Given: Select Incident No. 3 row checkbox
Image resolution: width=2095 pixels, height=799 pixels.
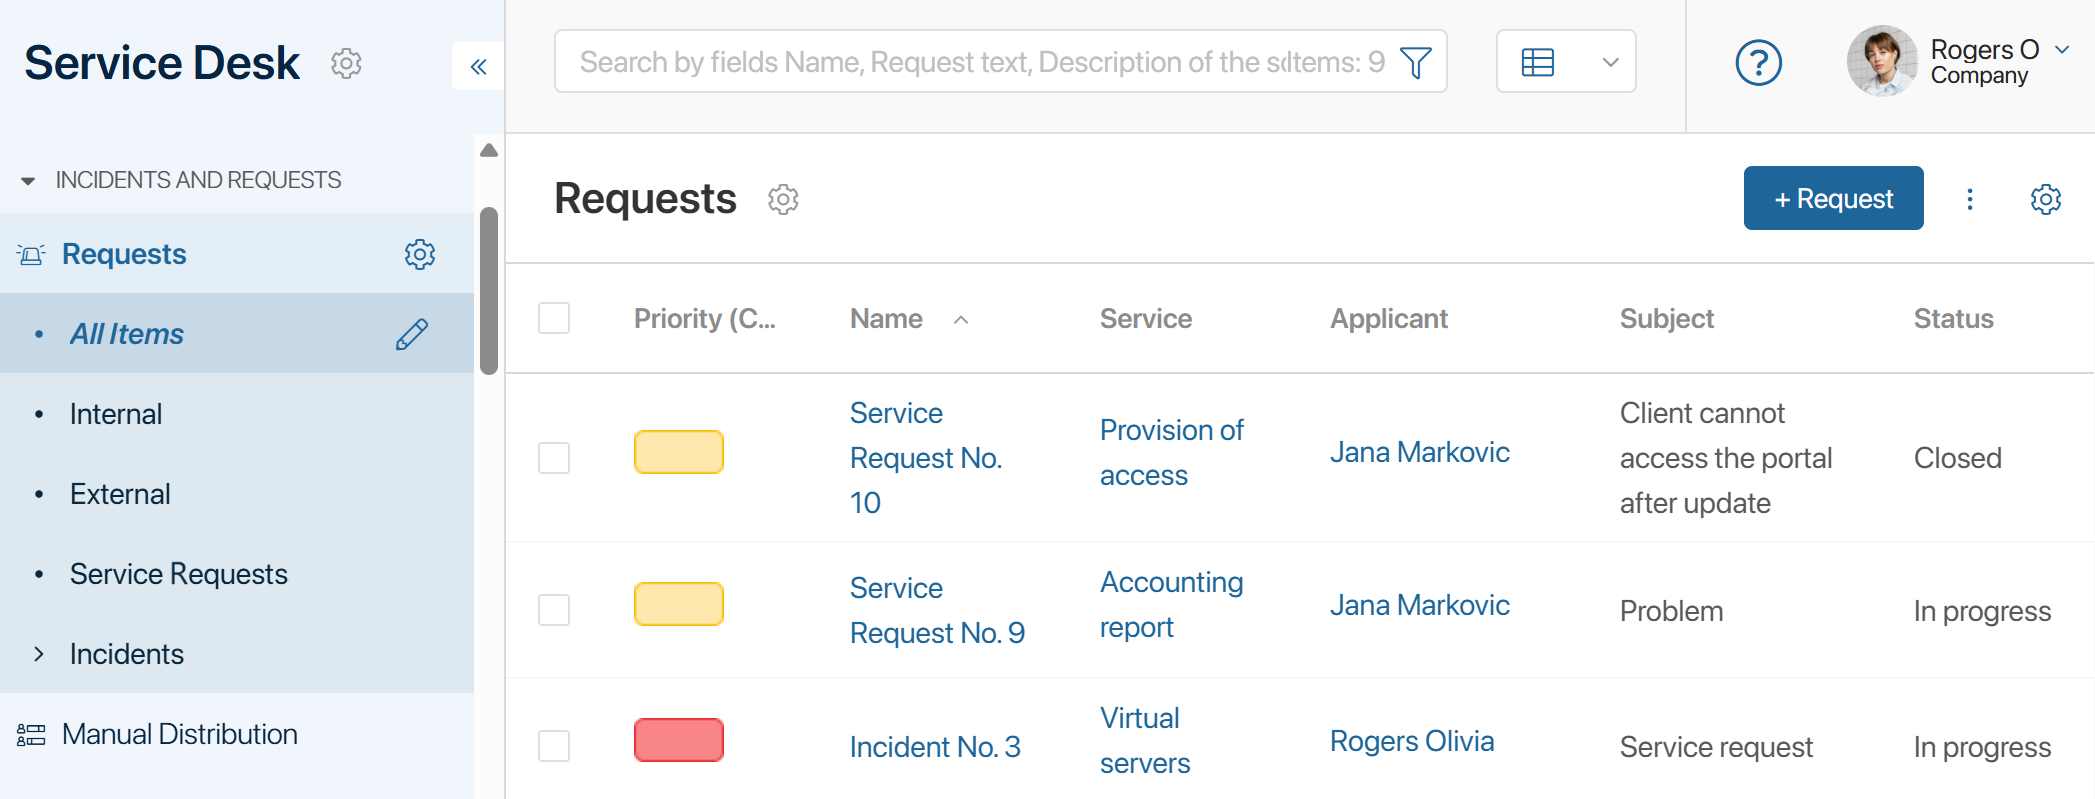Looking at the screenshot, I should pos(554,746).
